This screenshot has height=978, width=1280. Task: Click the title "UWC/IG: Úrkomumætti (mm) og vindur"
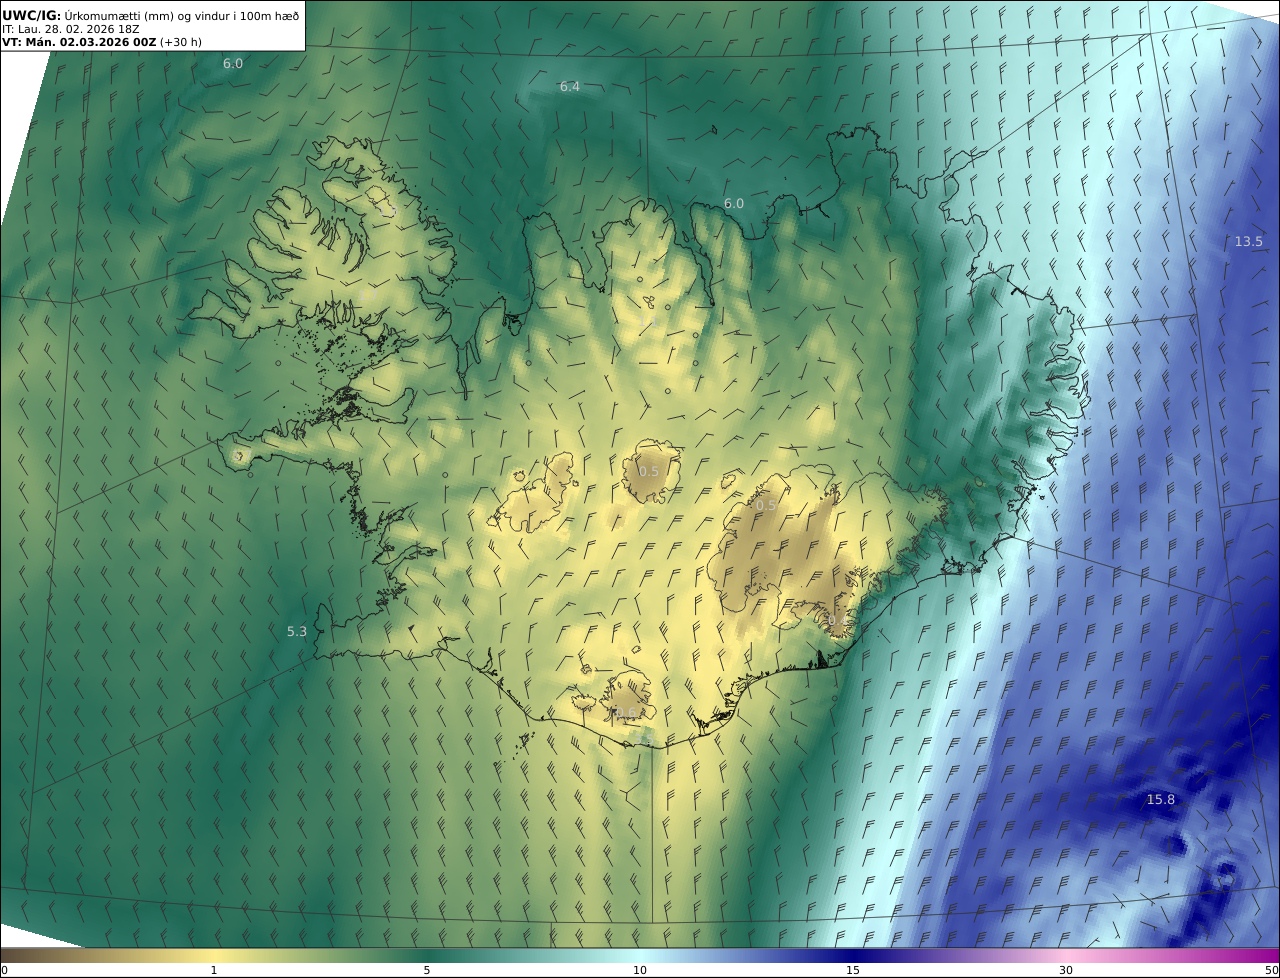point(117,15)
